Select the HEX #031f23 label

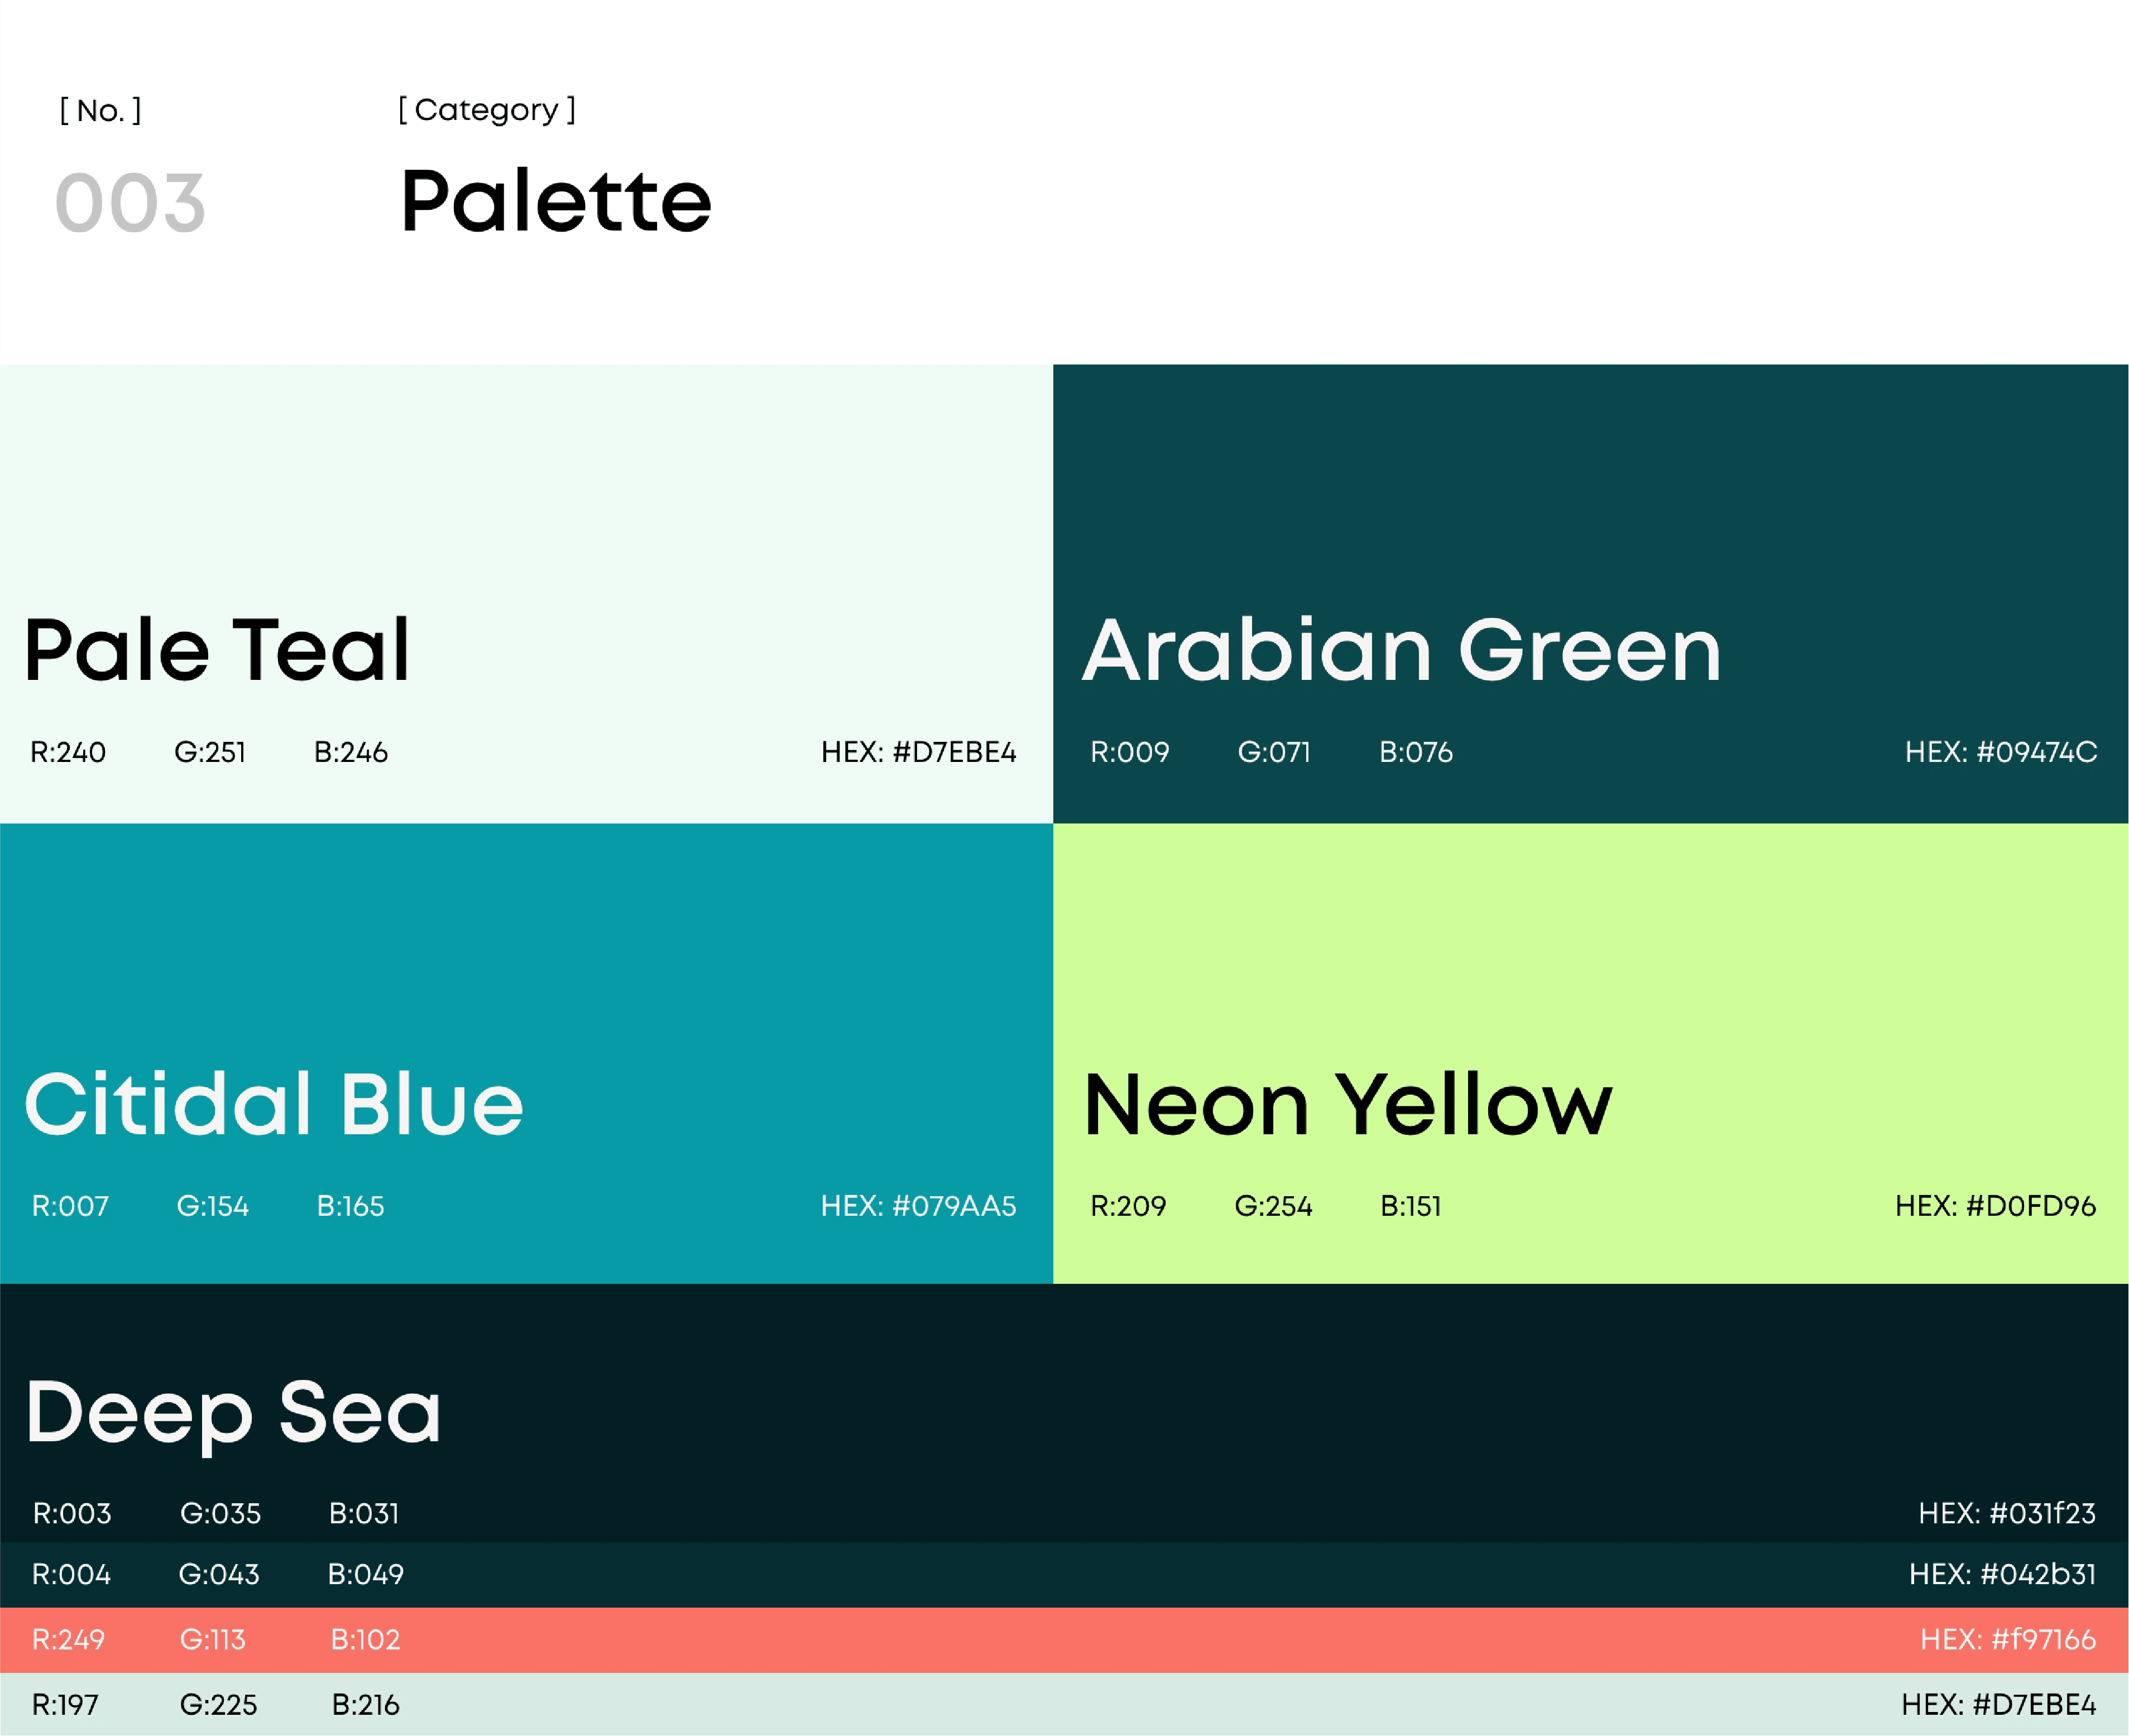(x=2006, y=1513)
